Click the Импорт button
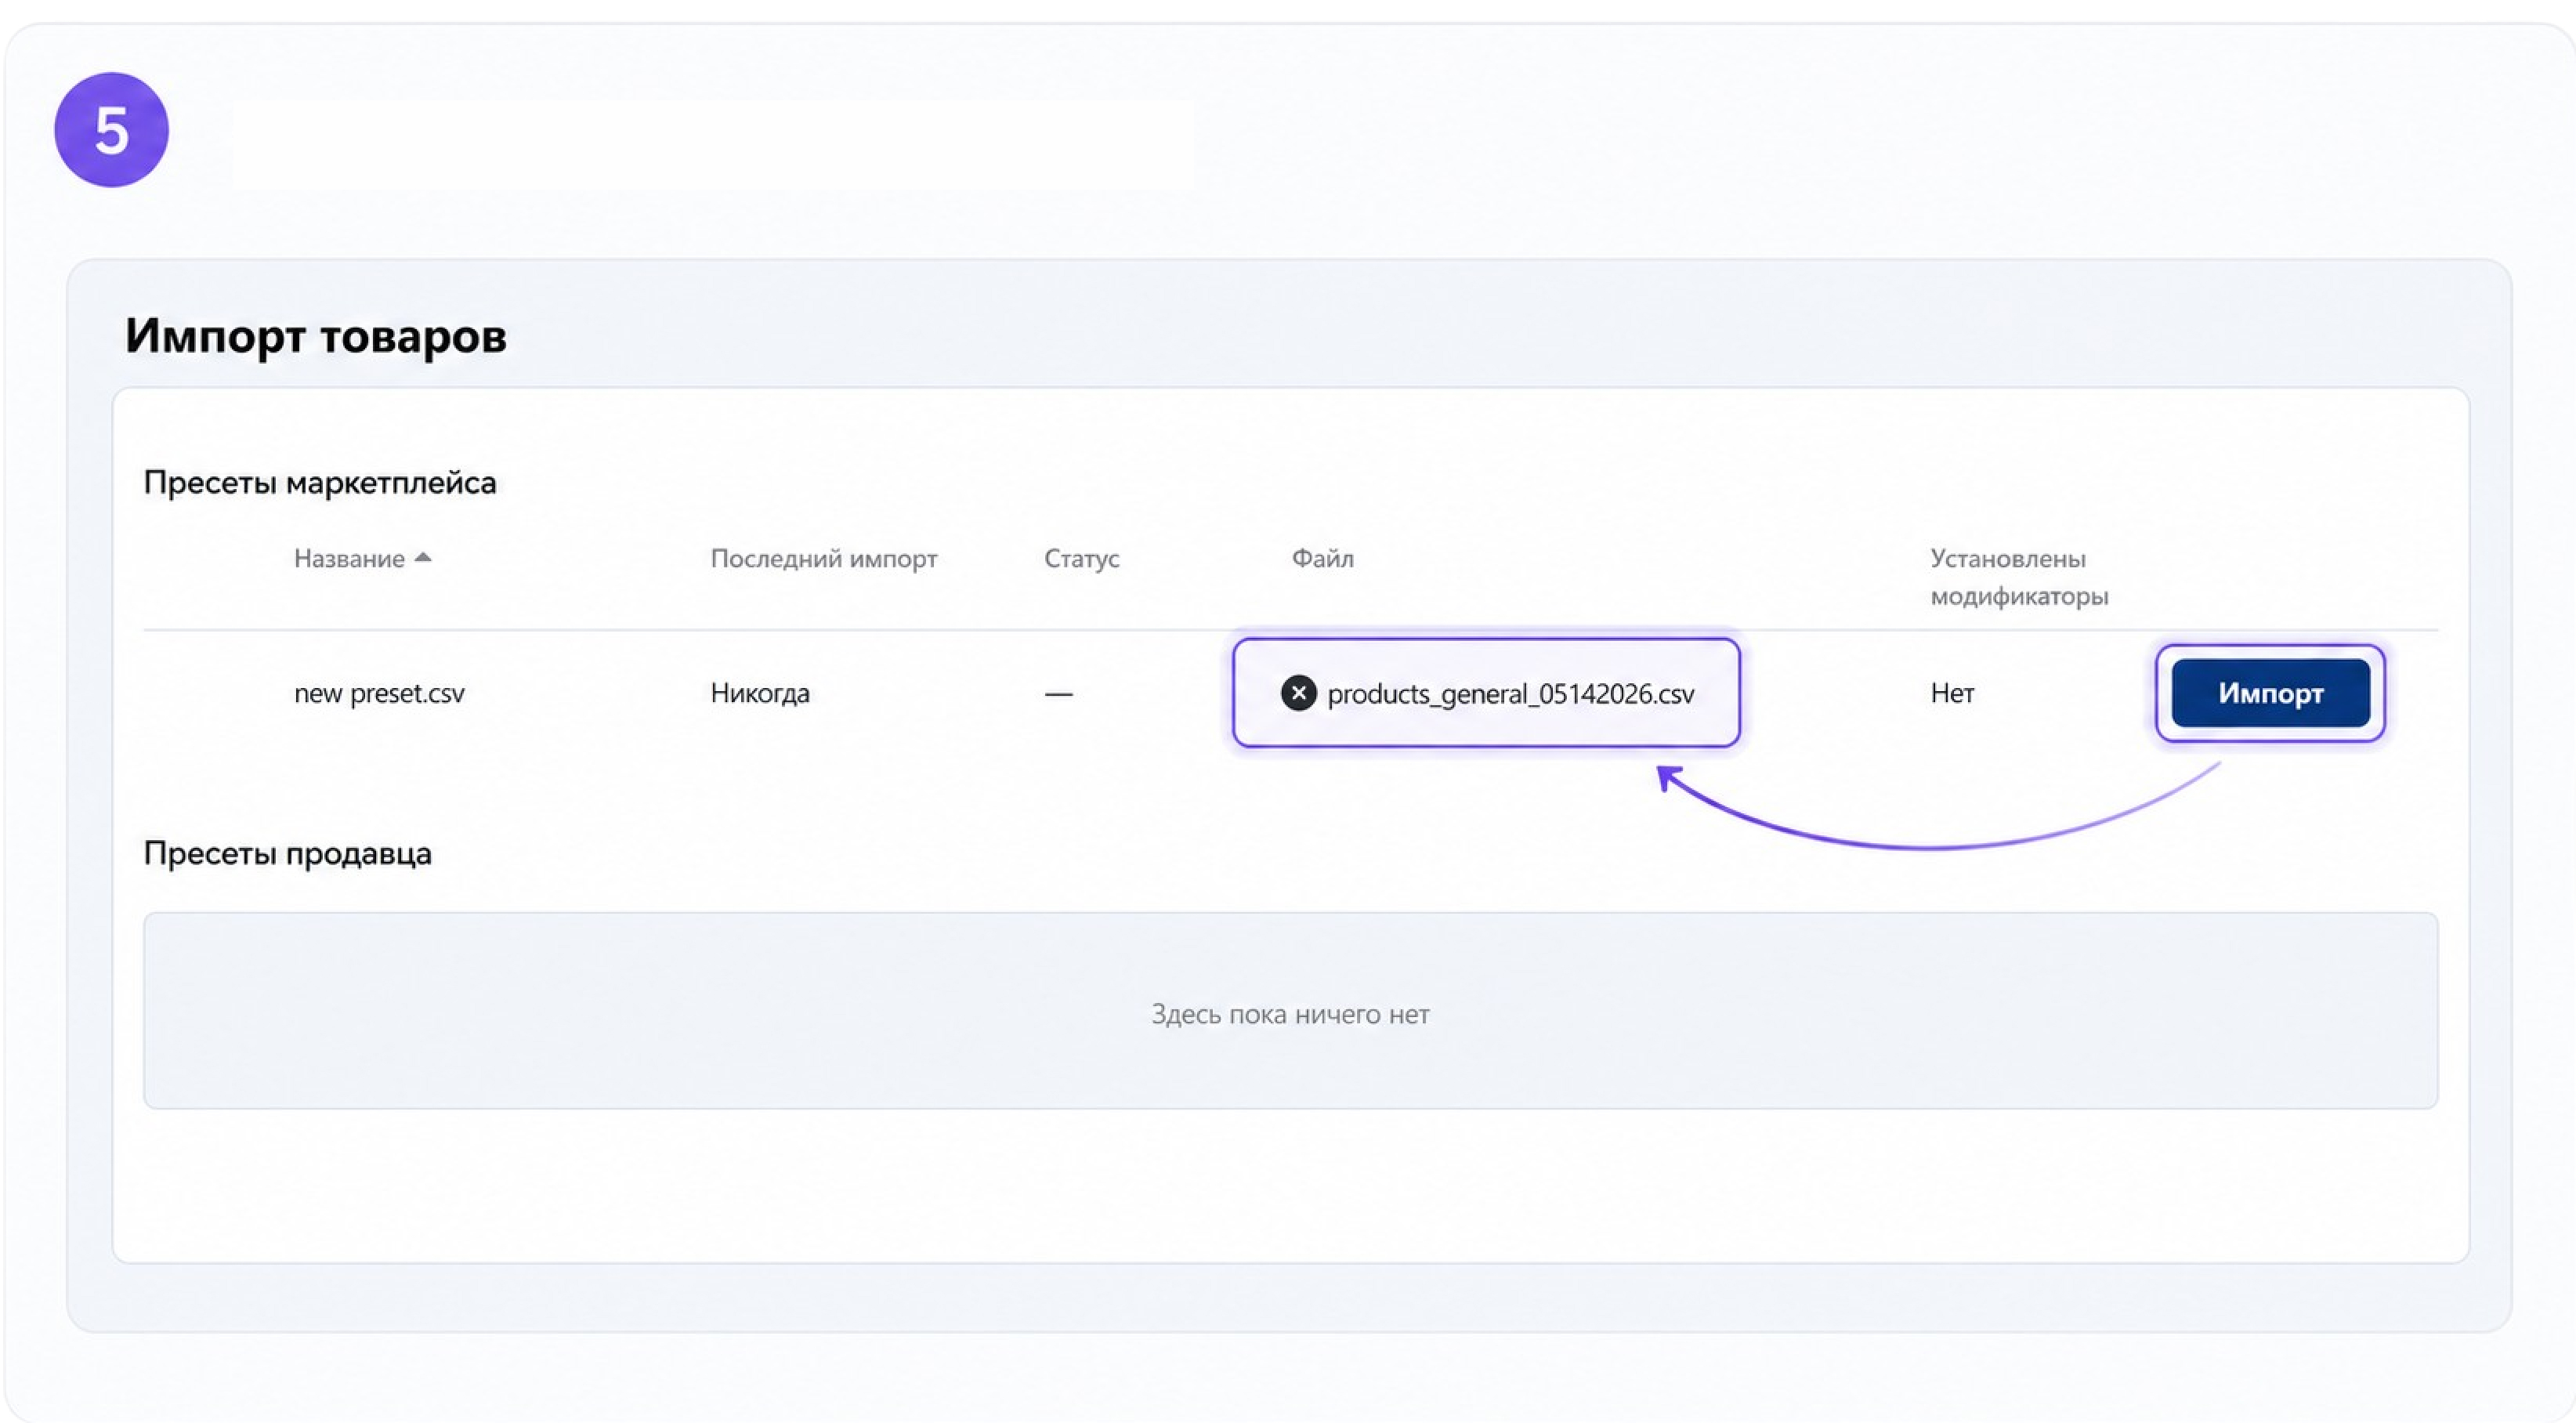This screenshot has height=1423, width=2576. 2270,693
